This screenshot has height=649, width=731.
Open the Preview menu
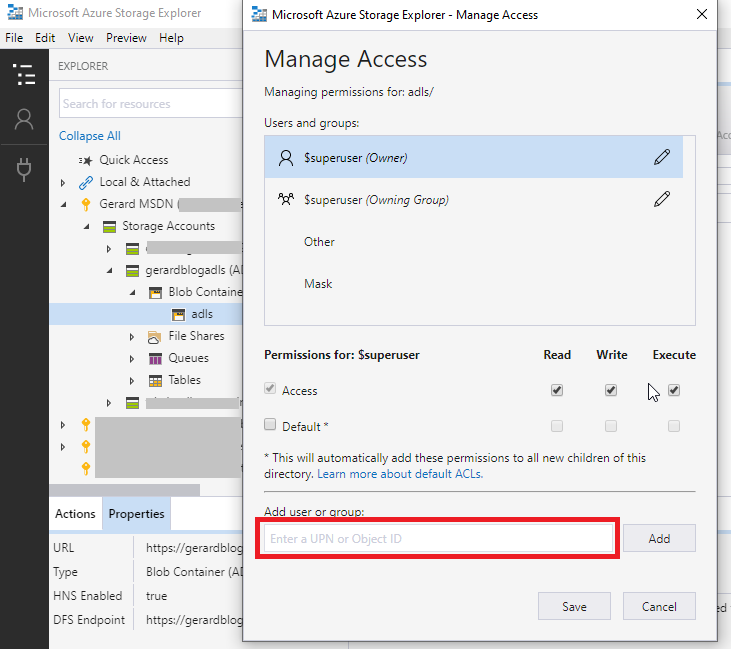pos(126,38)
